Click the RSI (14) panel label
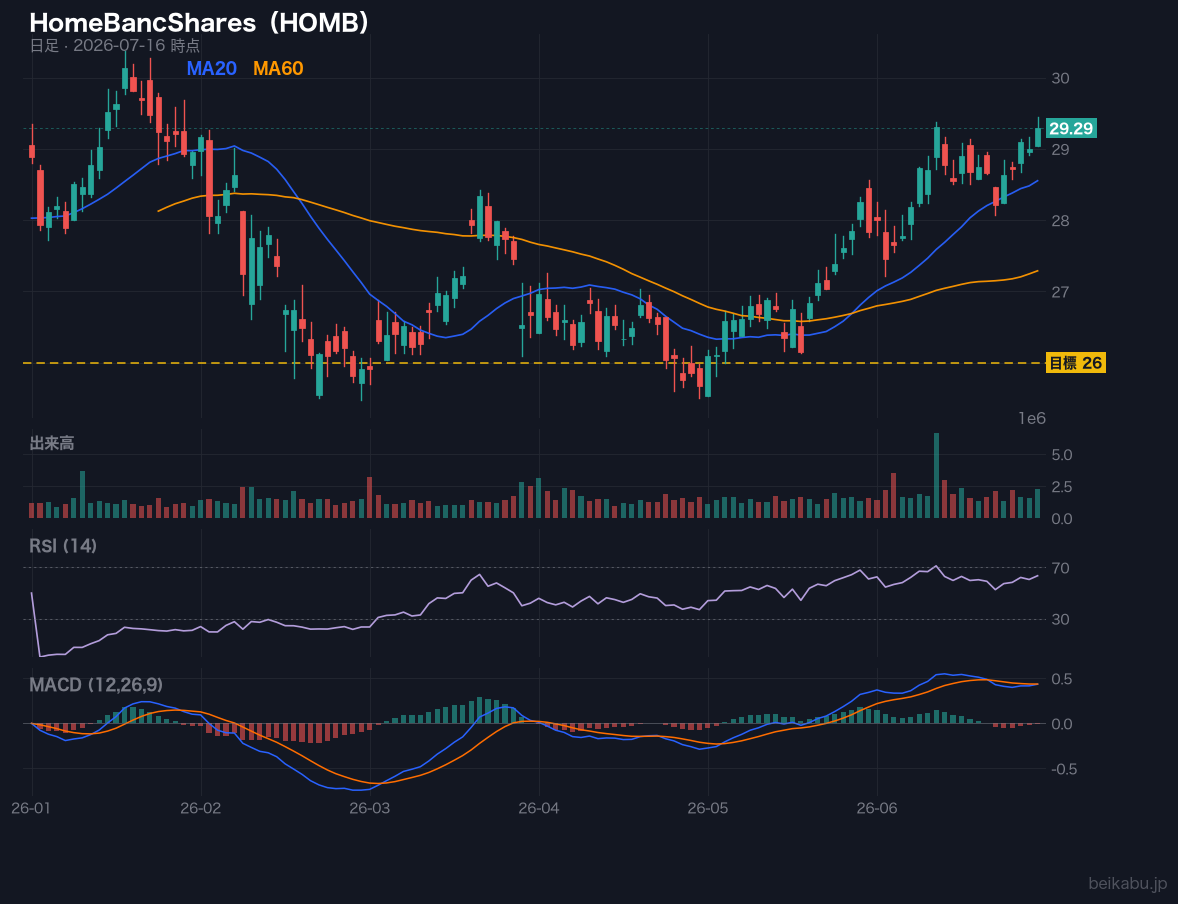 63,546
